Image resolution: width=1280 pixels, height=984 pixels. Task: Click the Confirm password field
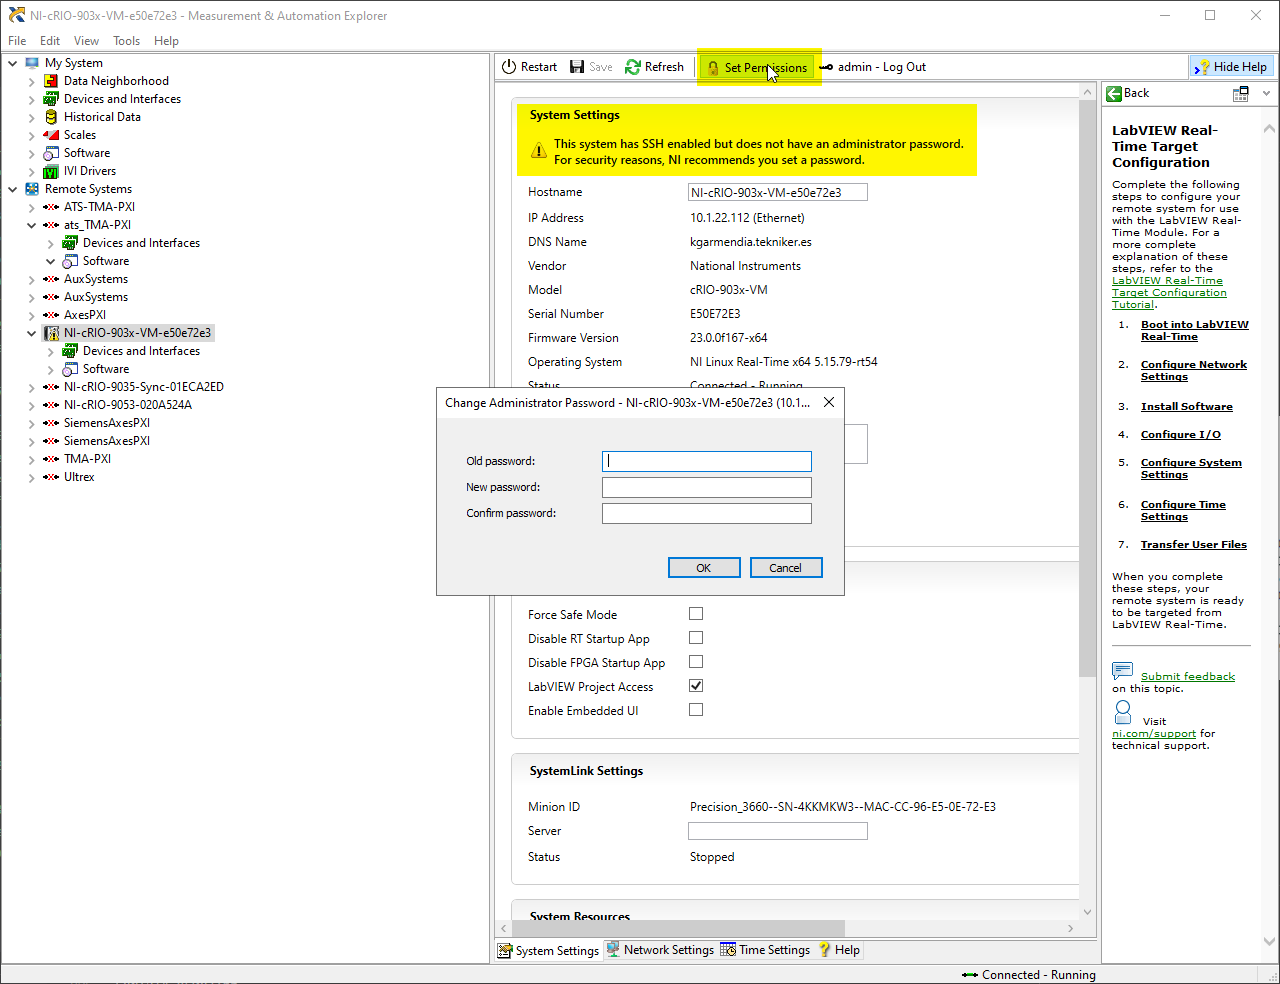point(707,513)
